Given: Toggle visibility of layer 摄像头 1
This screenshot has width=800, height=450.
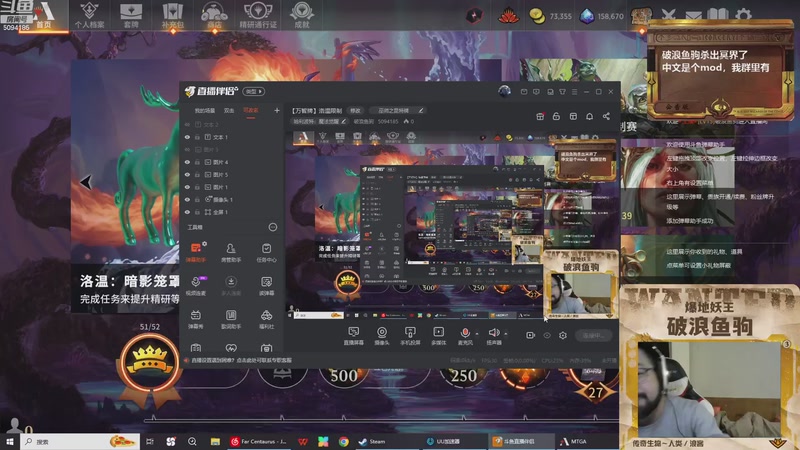Looking at the screenshot, I should pyautogui.click(x=187, y=199).
